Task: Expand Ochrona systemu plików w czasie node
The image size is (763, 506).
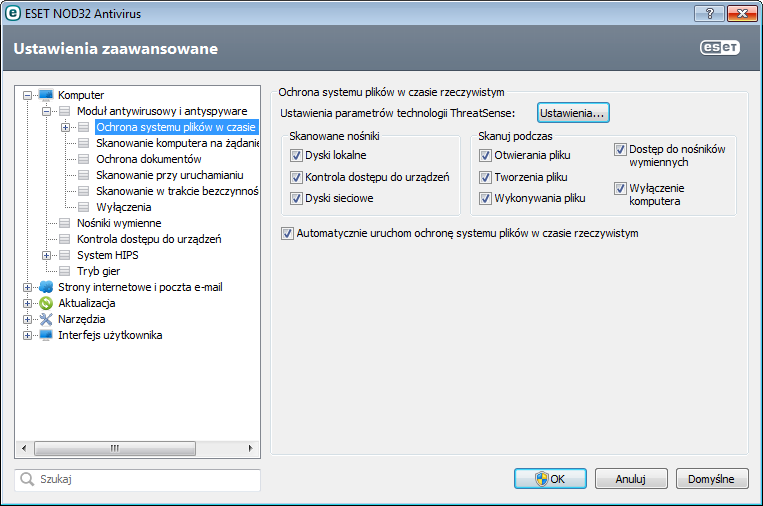Action: coord(66,127)
